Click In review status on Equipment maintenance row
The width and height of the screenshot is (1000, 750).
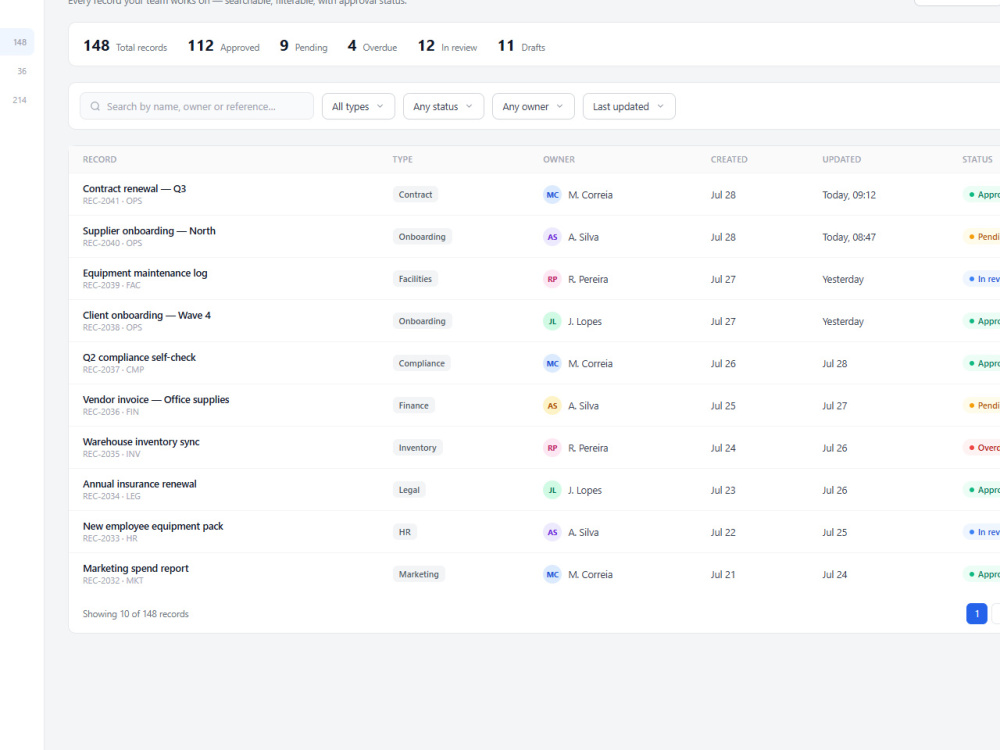[x=982, y=279]
